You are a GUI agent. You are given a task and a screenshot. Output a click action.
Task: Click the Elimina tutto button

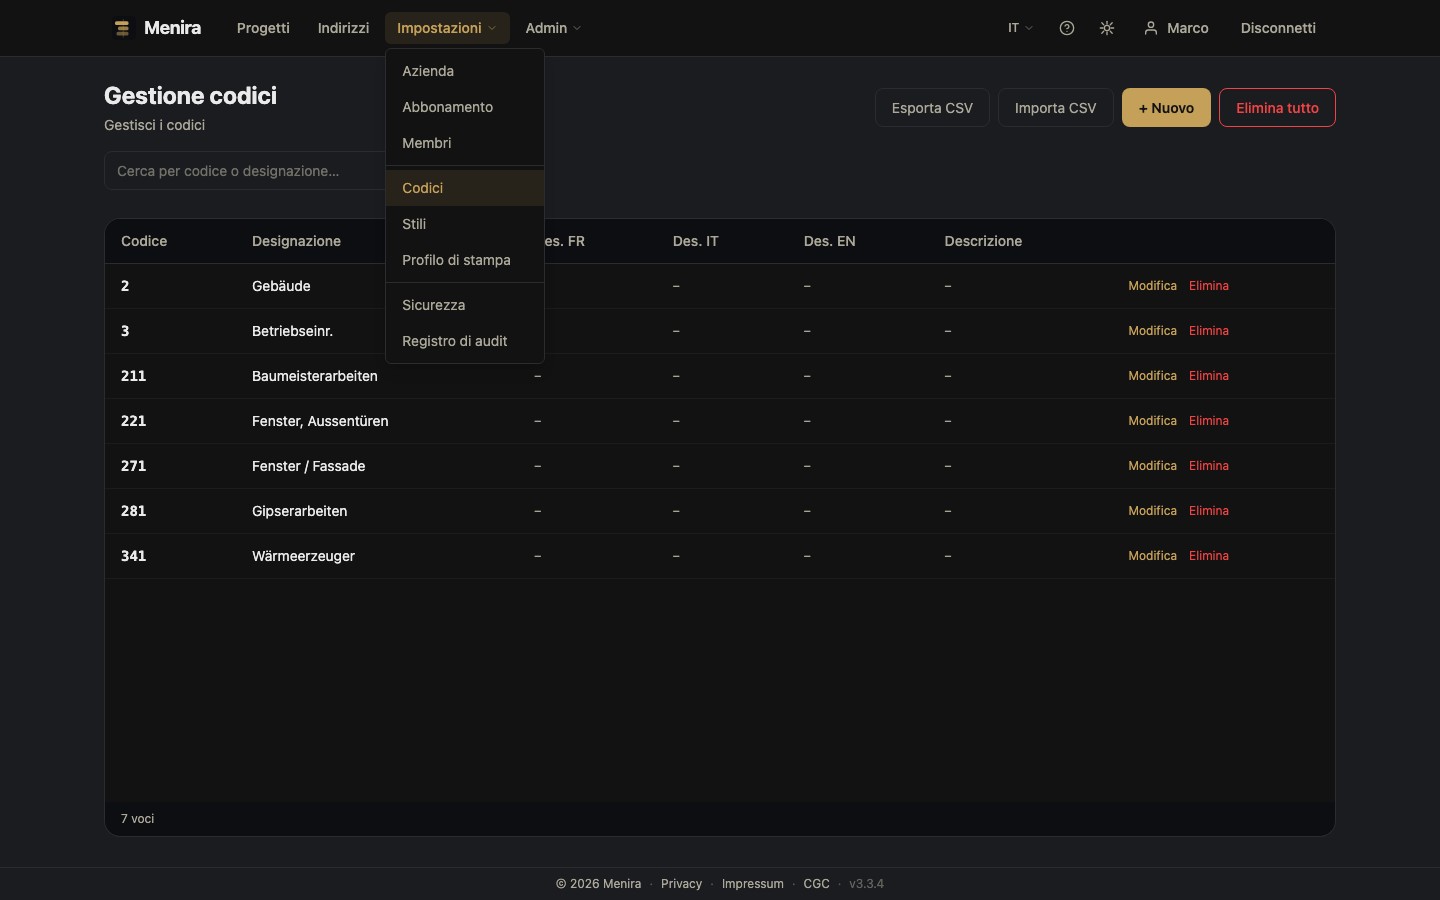click(1277, 108)
